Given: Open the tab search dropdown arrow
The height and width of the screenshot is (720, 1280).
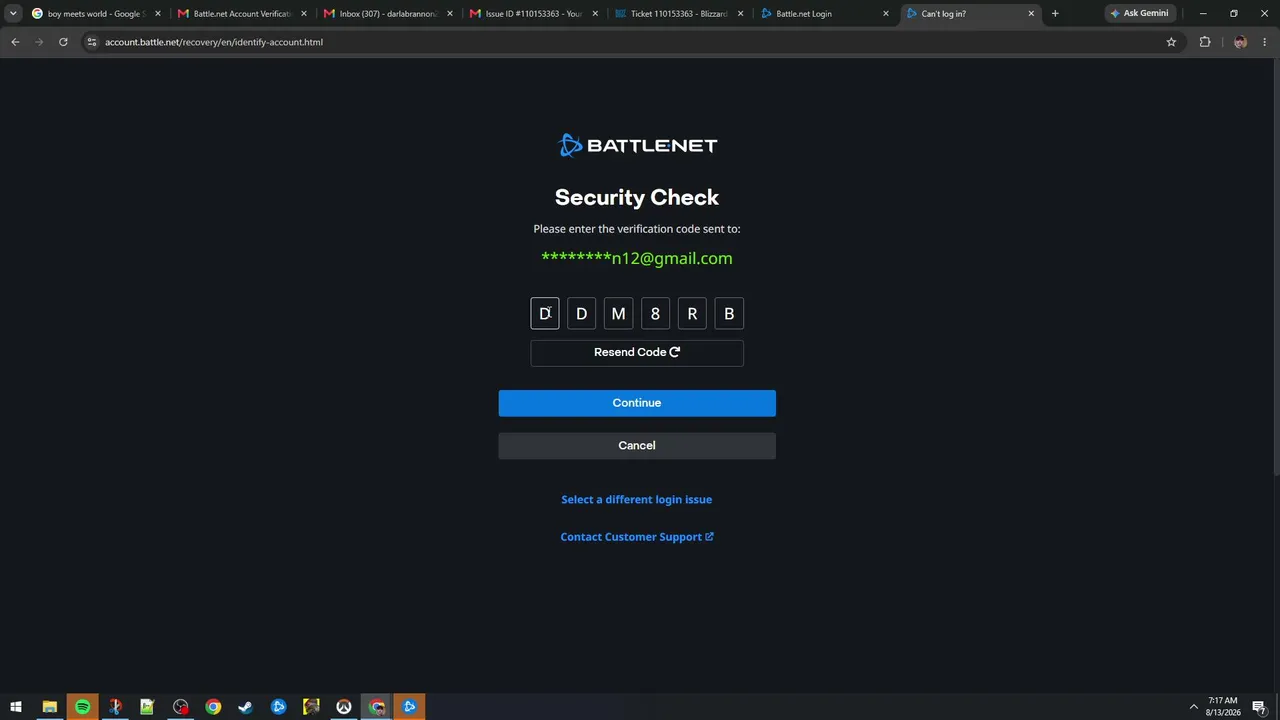Looking at the screenshot, I should click(13, 14).
